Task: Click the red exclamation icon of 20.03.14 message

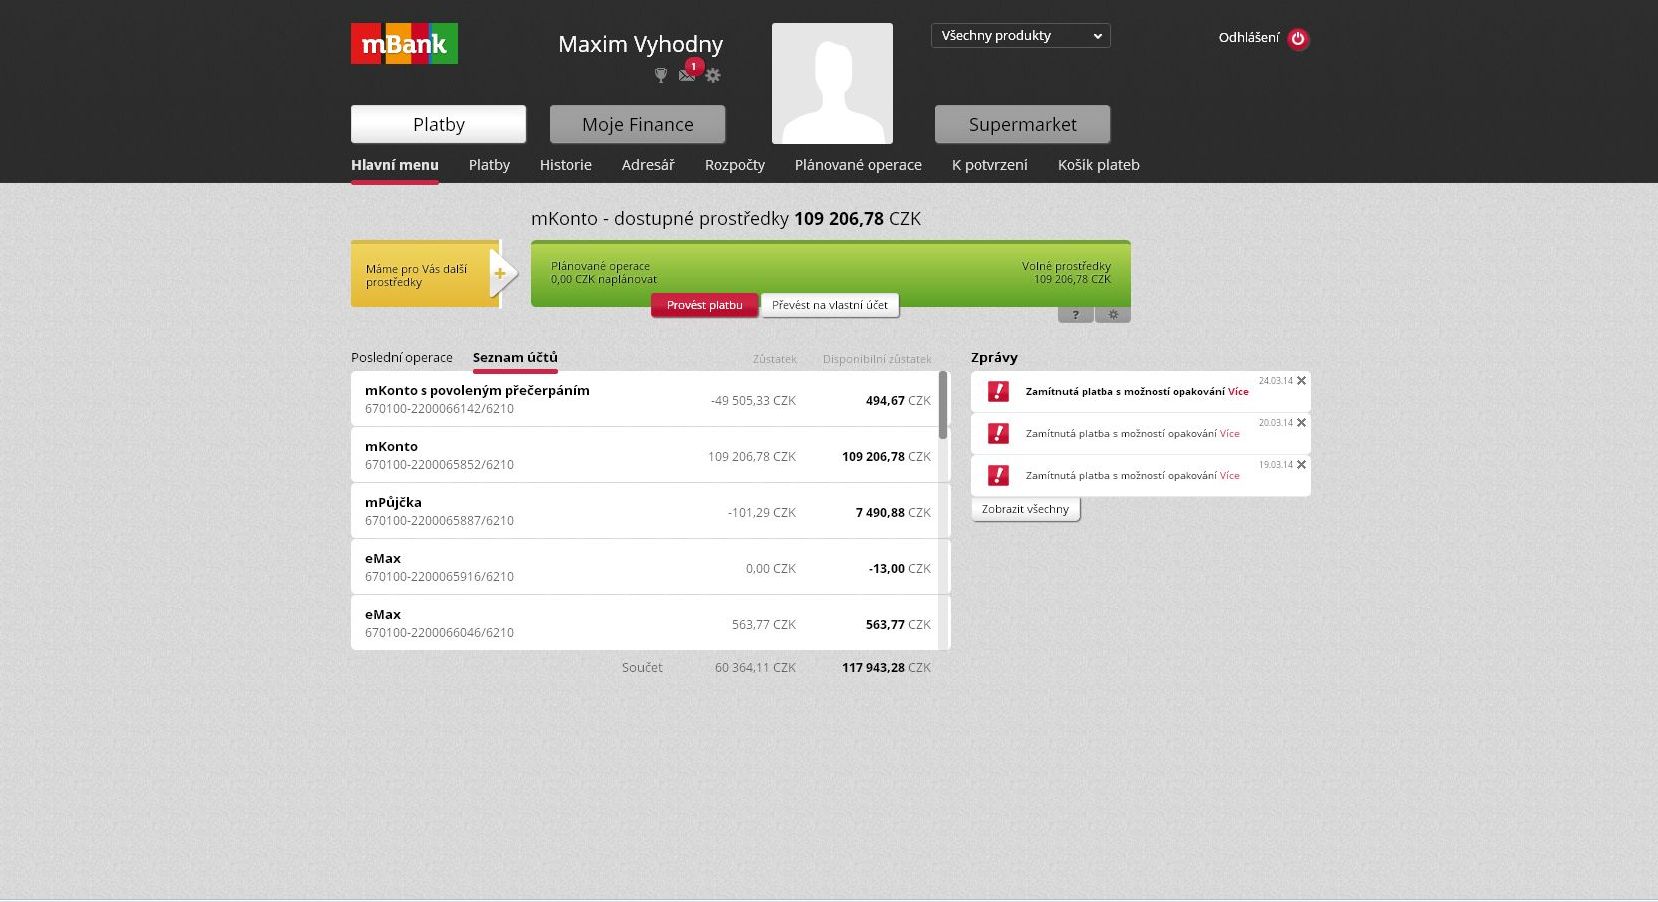Action: [998, 433]
